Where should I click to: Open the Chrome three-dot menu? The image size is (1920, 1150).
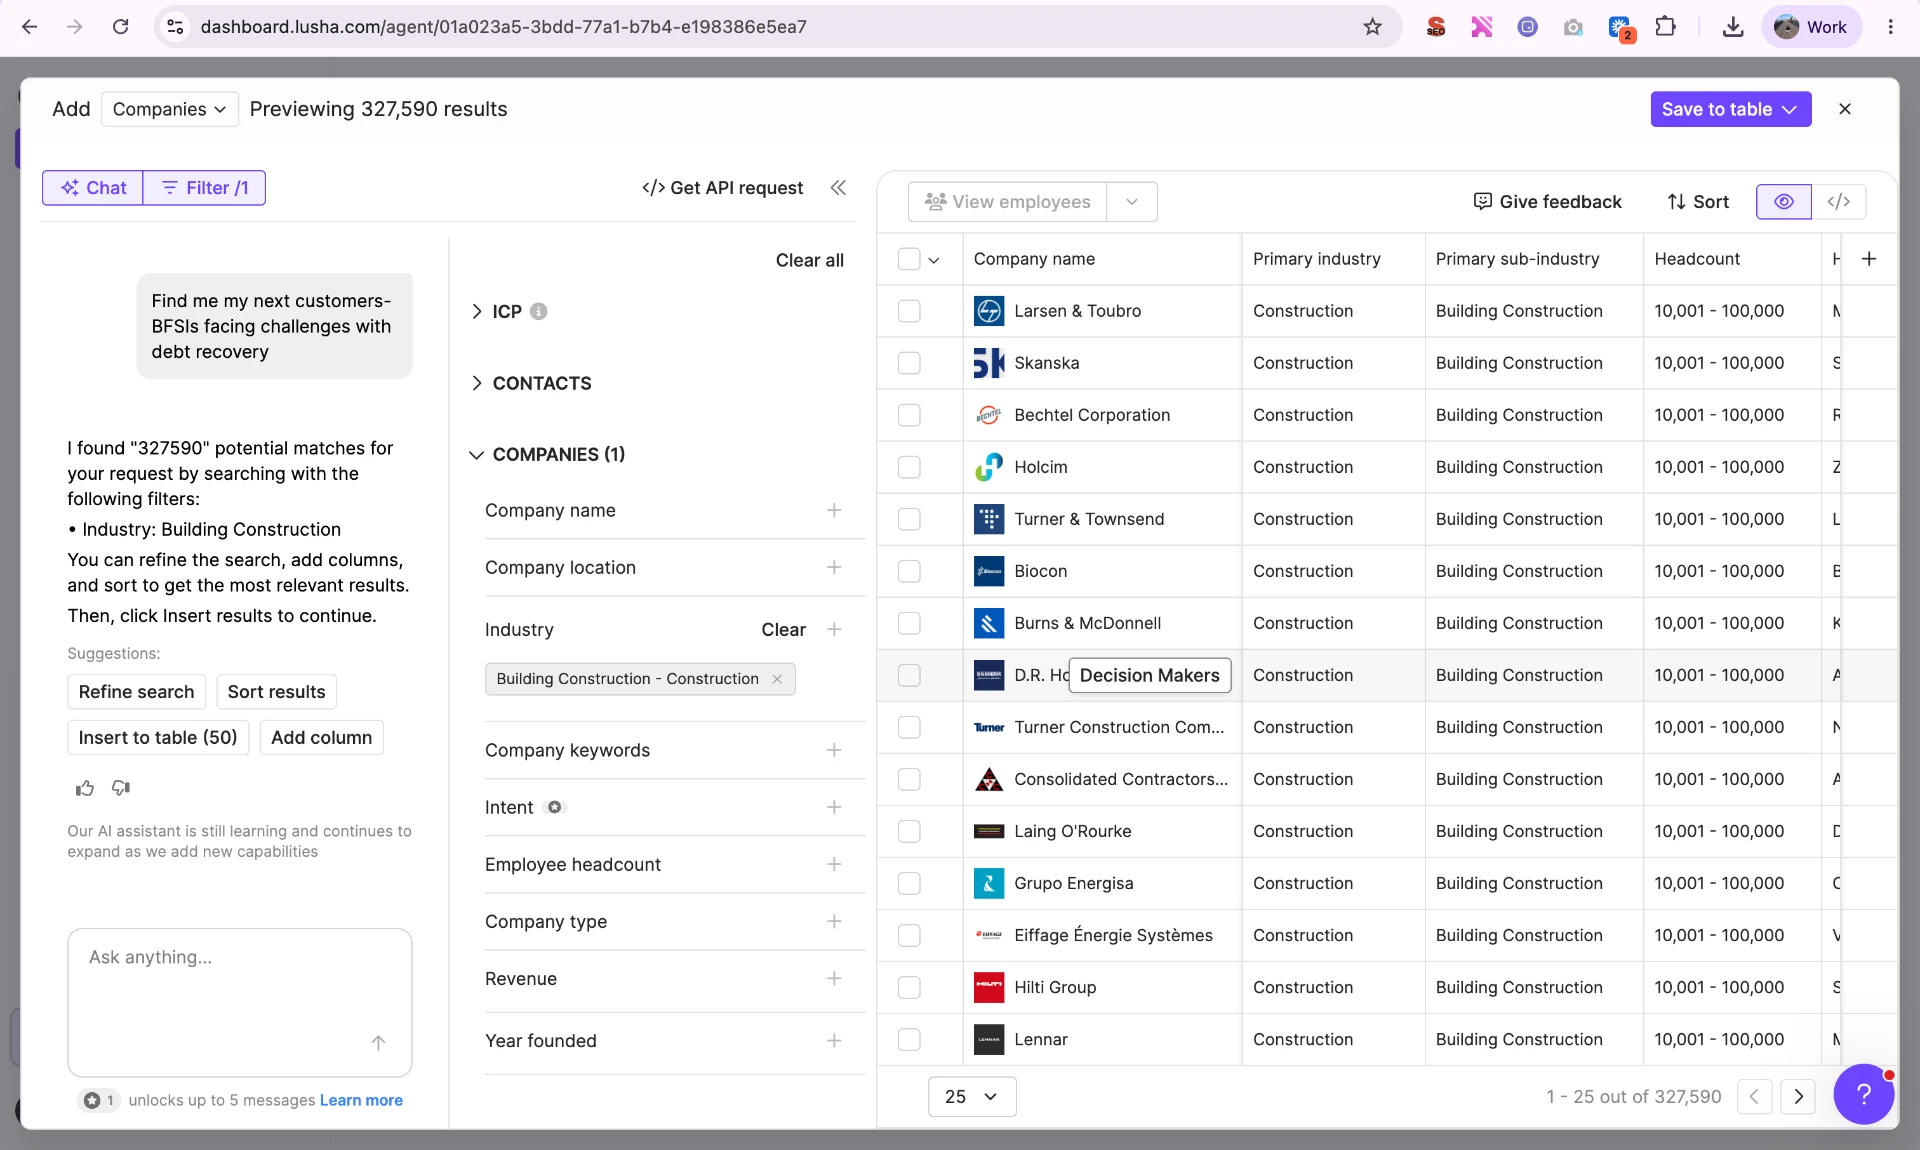point(1890,27)
